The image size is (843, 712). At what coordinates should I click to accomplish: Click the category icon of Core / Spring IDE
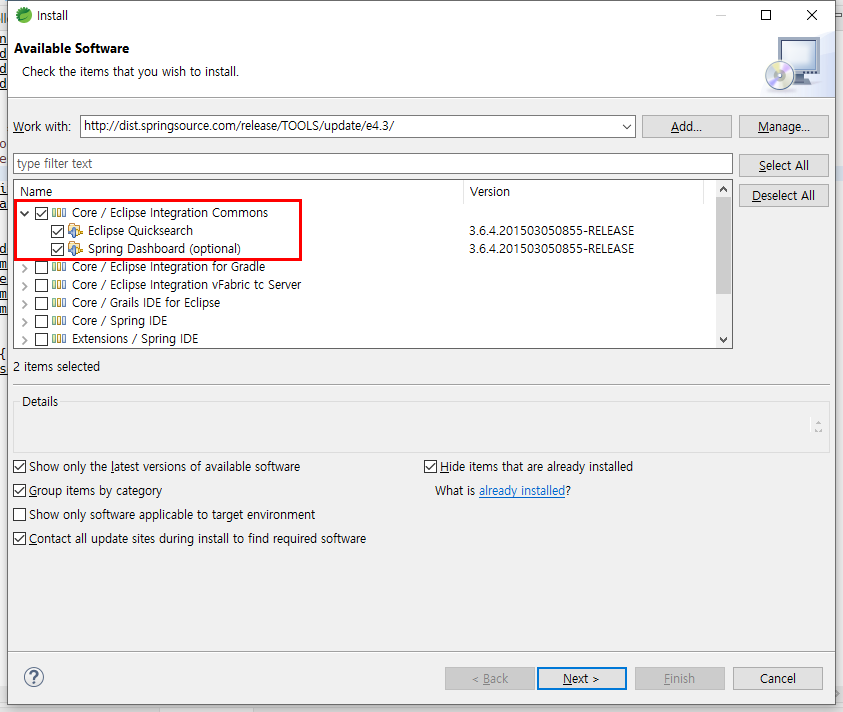(x=59, y=321)
